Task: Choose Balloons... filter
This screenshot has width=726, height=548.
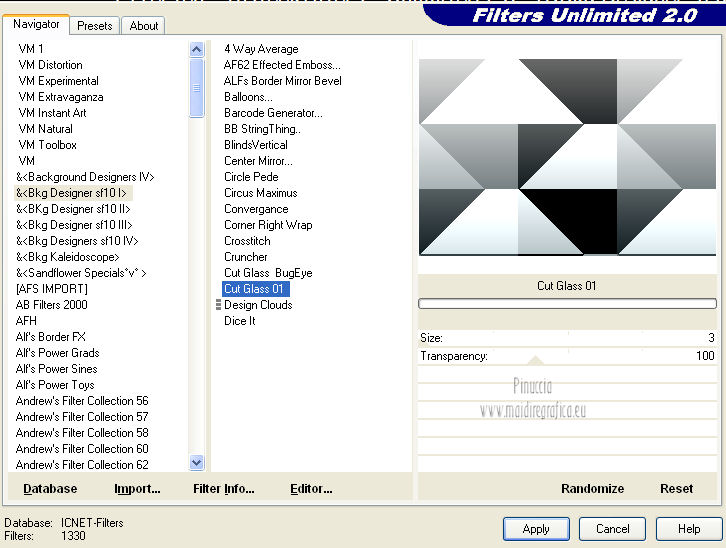Action: [x=248, y=97]
